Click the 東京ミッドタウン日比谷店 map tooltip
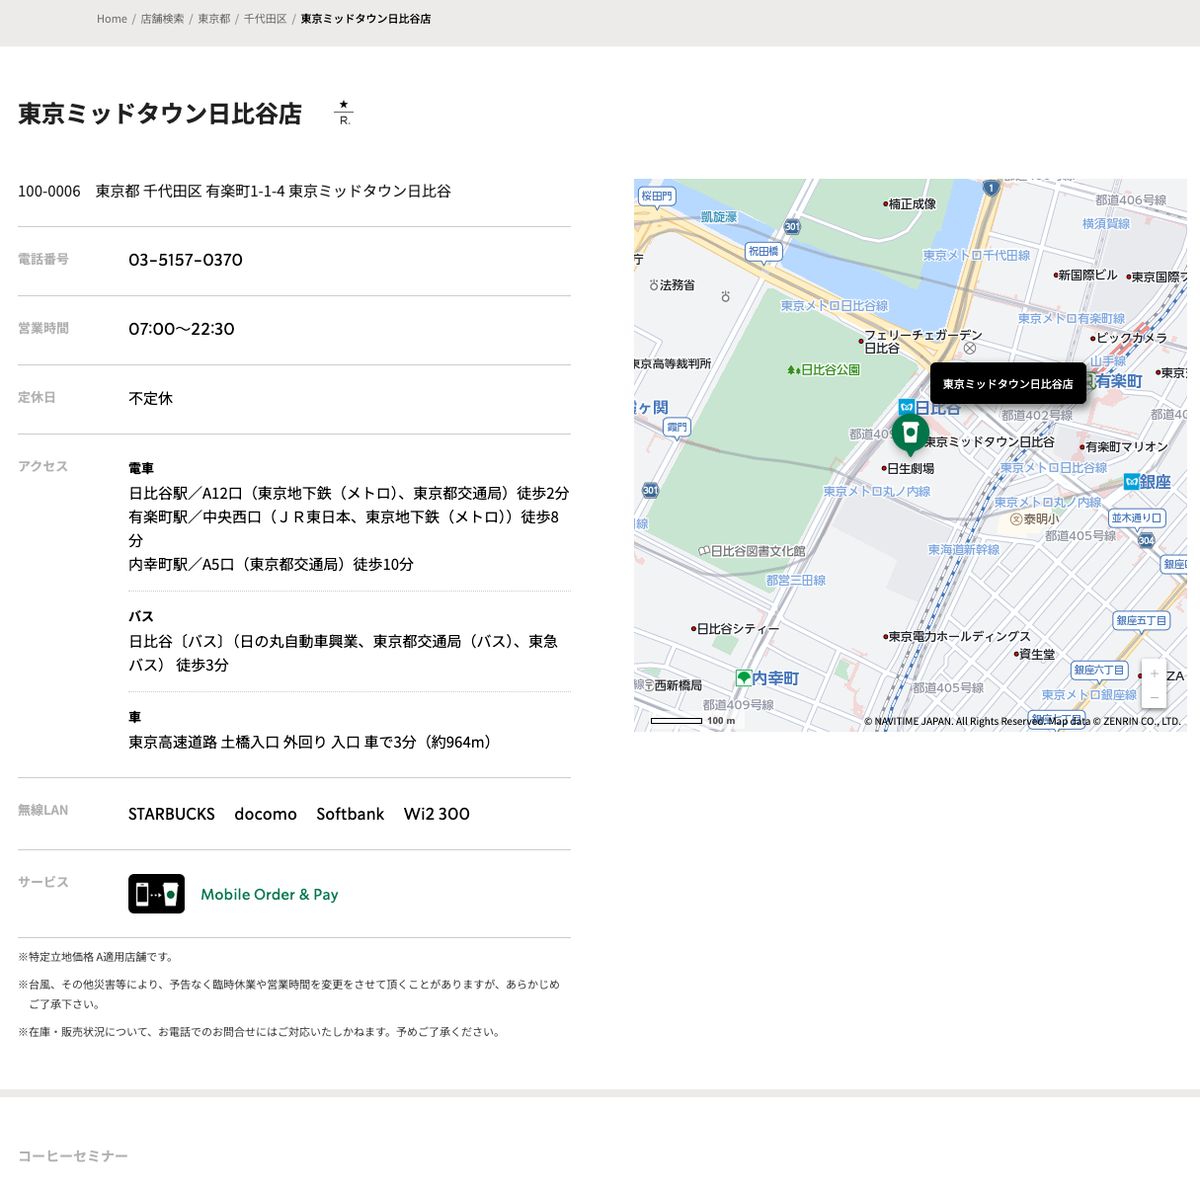 pos(1008,384)
